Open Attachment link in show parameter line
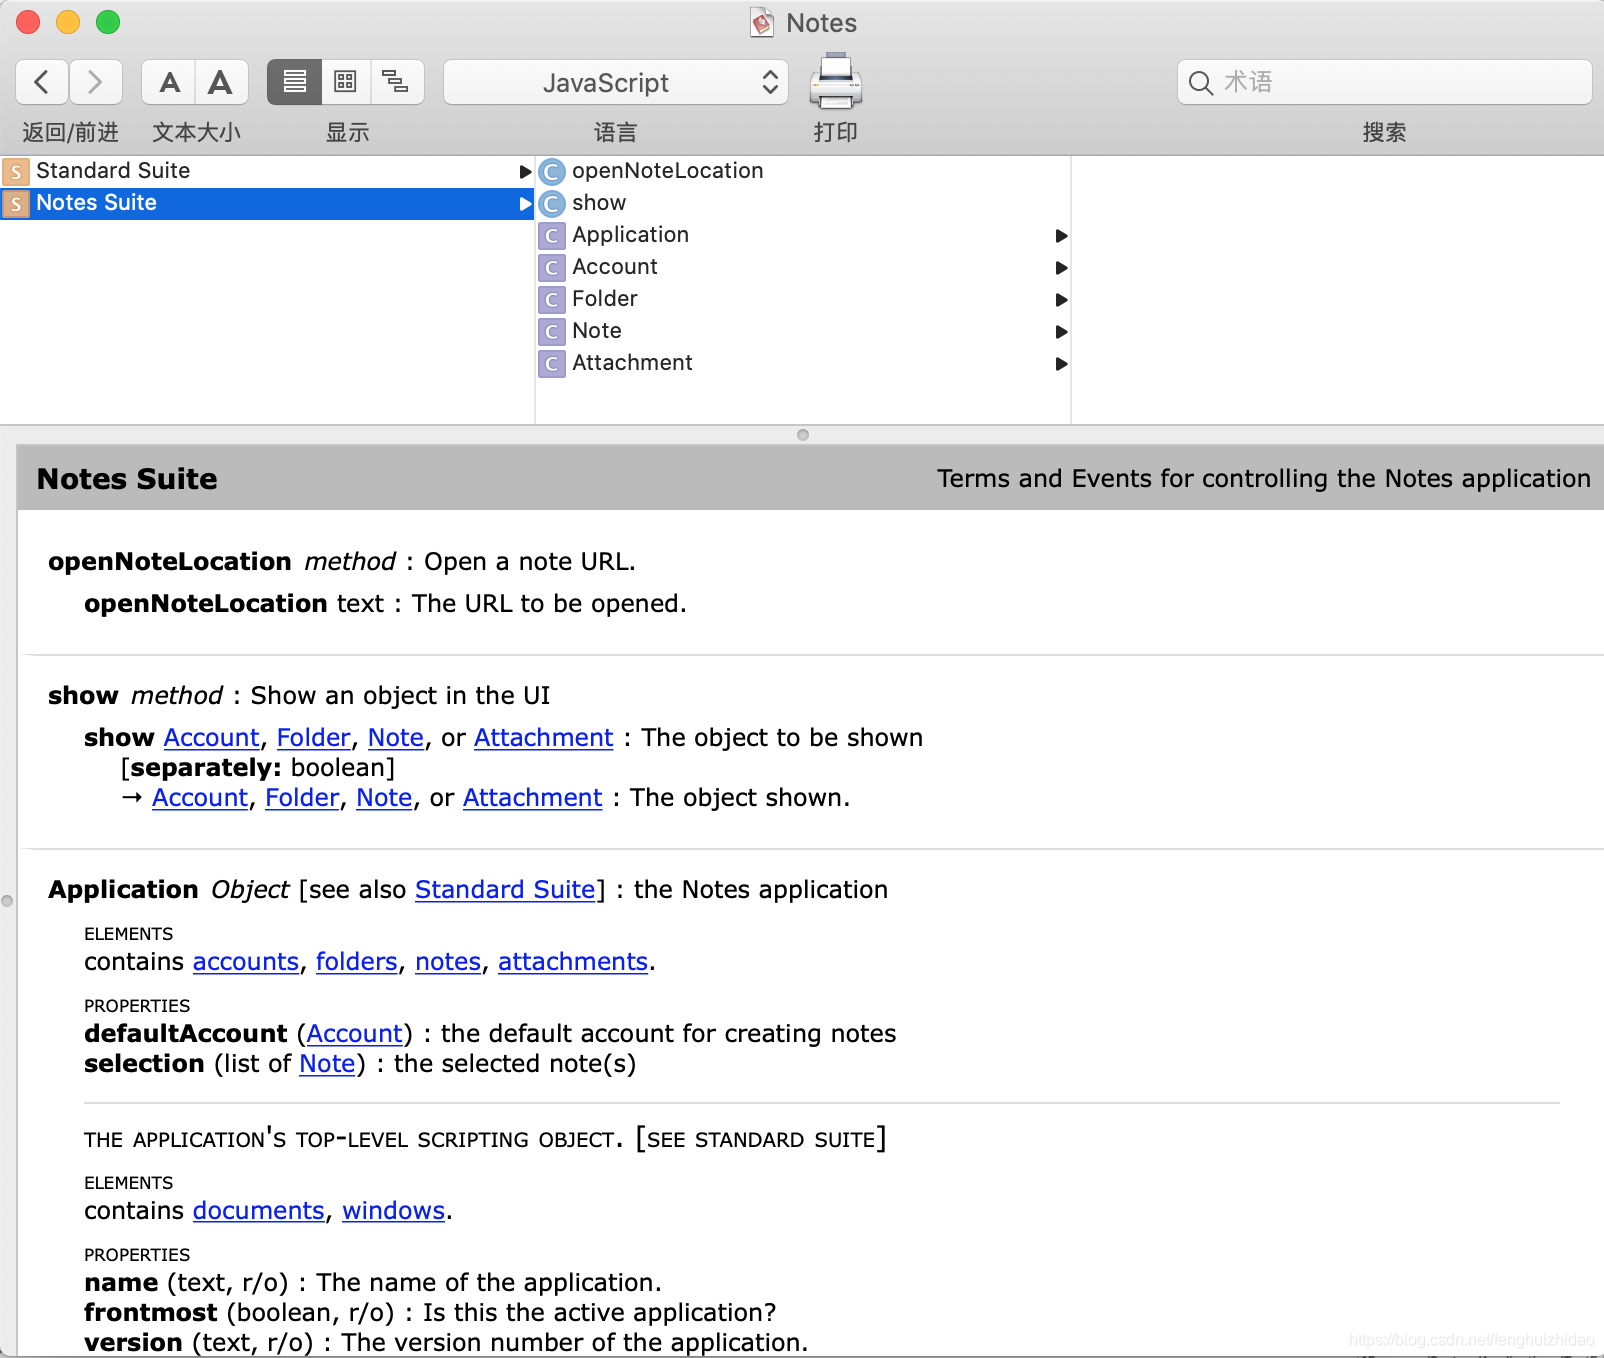This screenshot has height=1358, width=1604. (x=543, y=738)
